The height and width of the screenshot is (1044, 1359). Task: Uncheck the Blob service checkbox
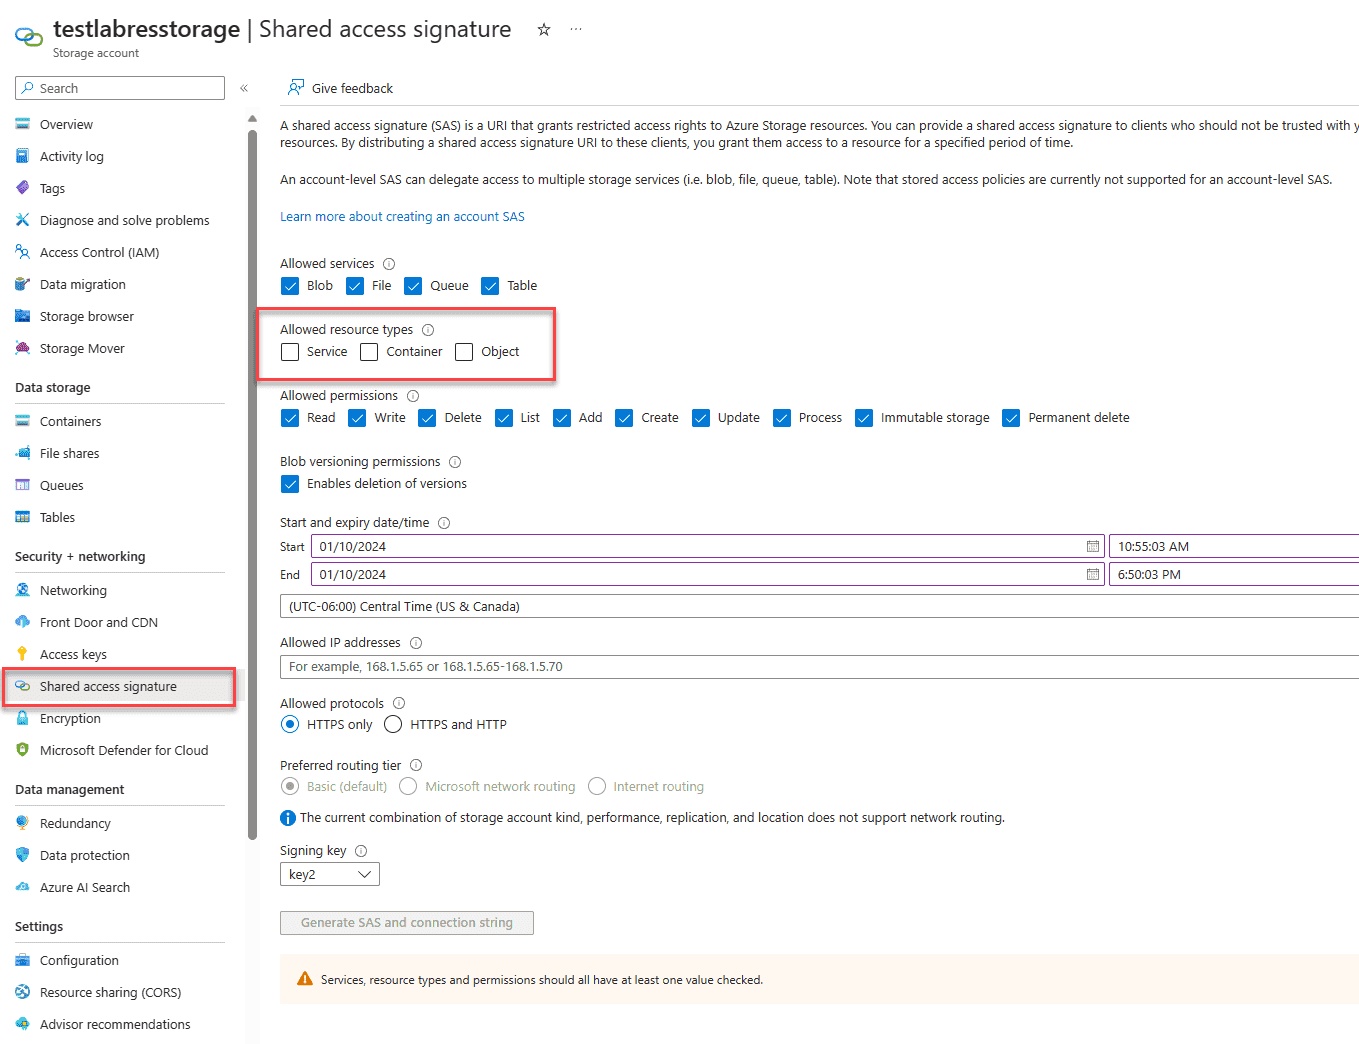tap(290, 286)
